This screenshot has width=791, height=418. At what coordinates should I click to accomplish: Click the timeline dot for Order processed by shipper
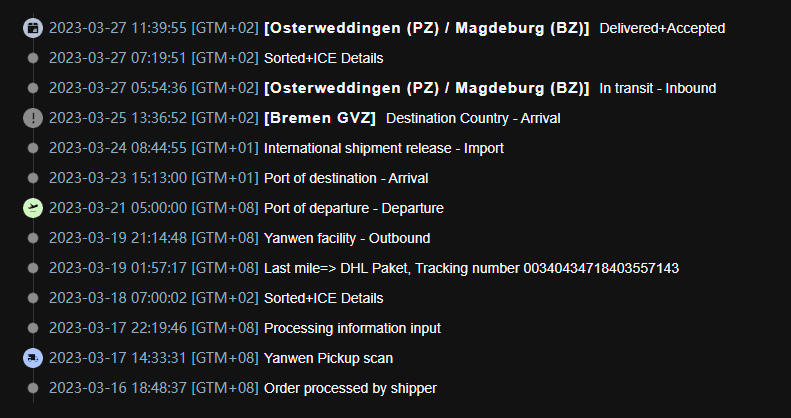pyautogui.click(x=33, y=388)
